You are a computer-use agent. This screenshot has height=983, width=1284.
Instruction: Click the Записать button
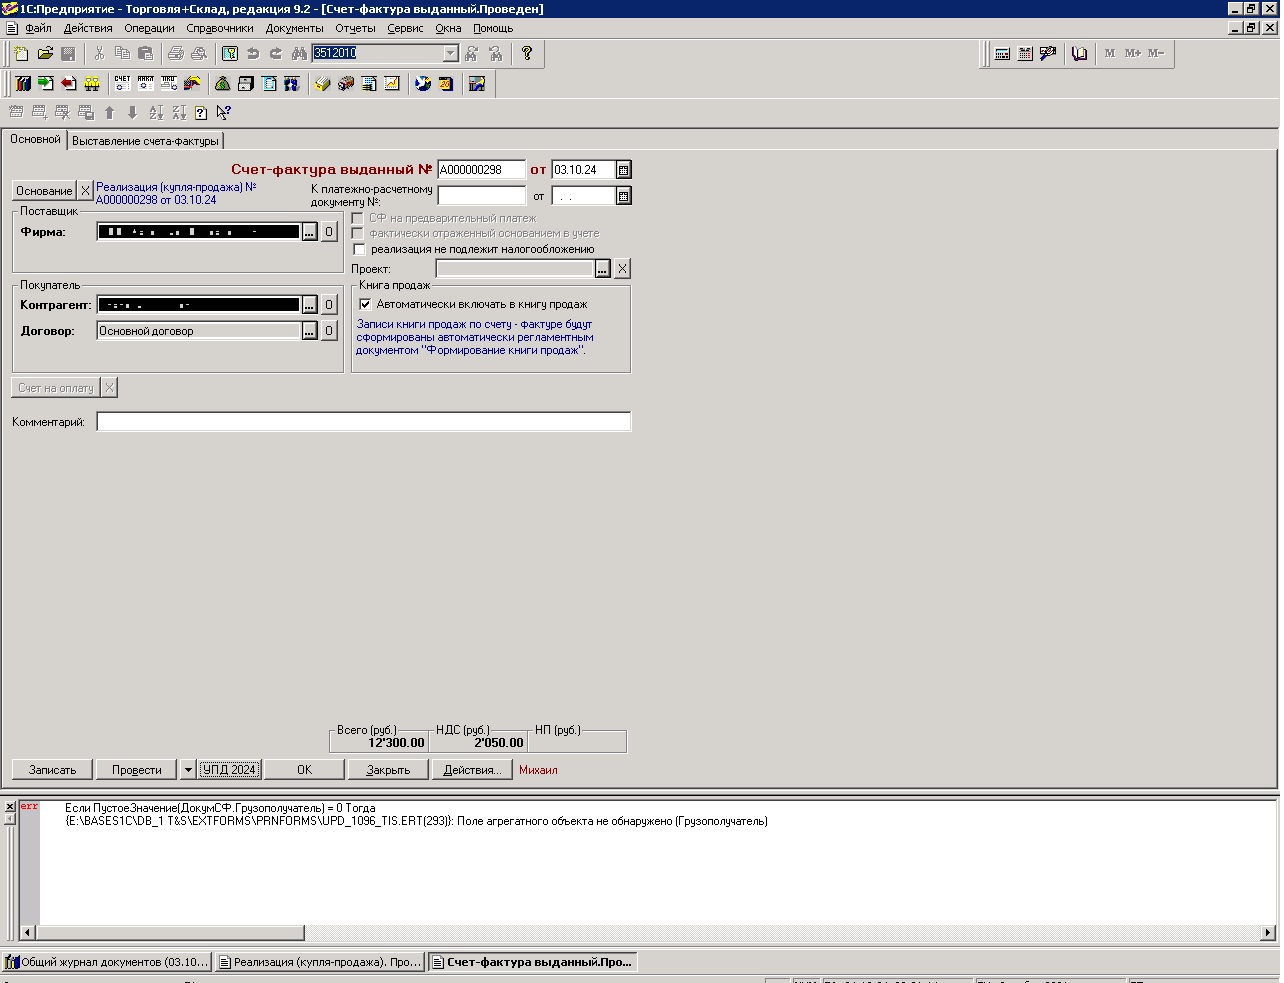click(52, 770)
